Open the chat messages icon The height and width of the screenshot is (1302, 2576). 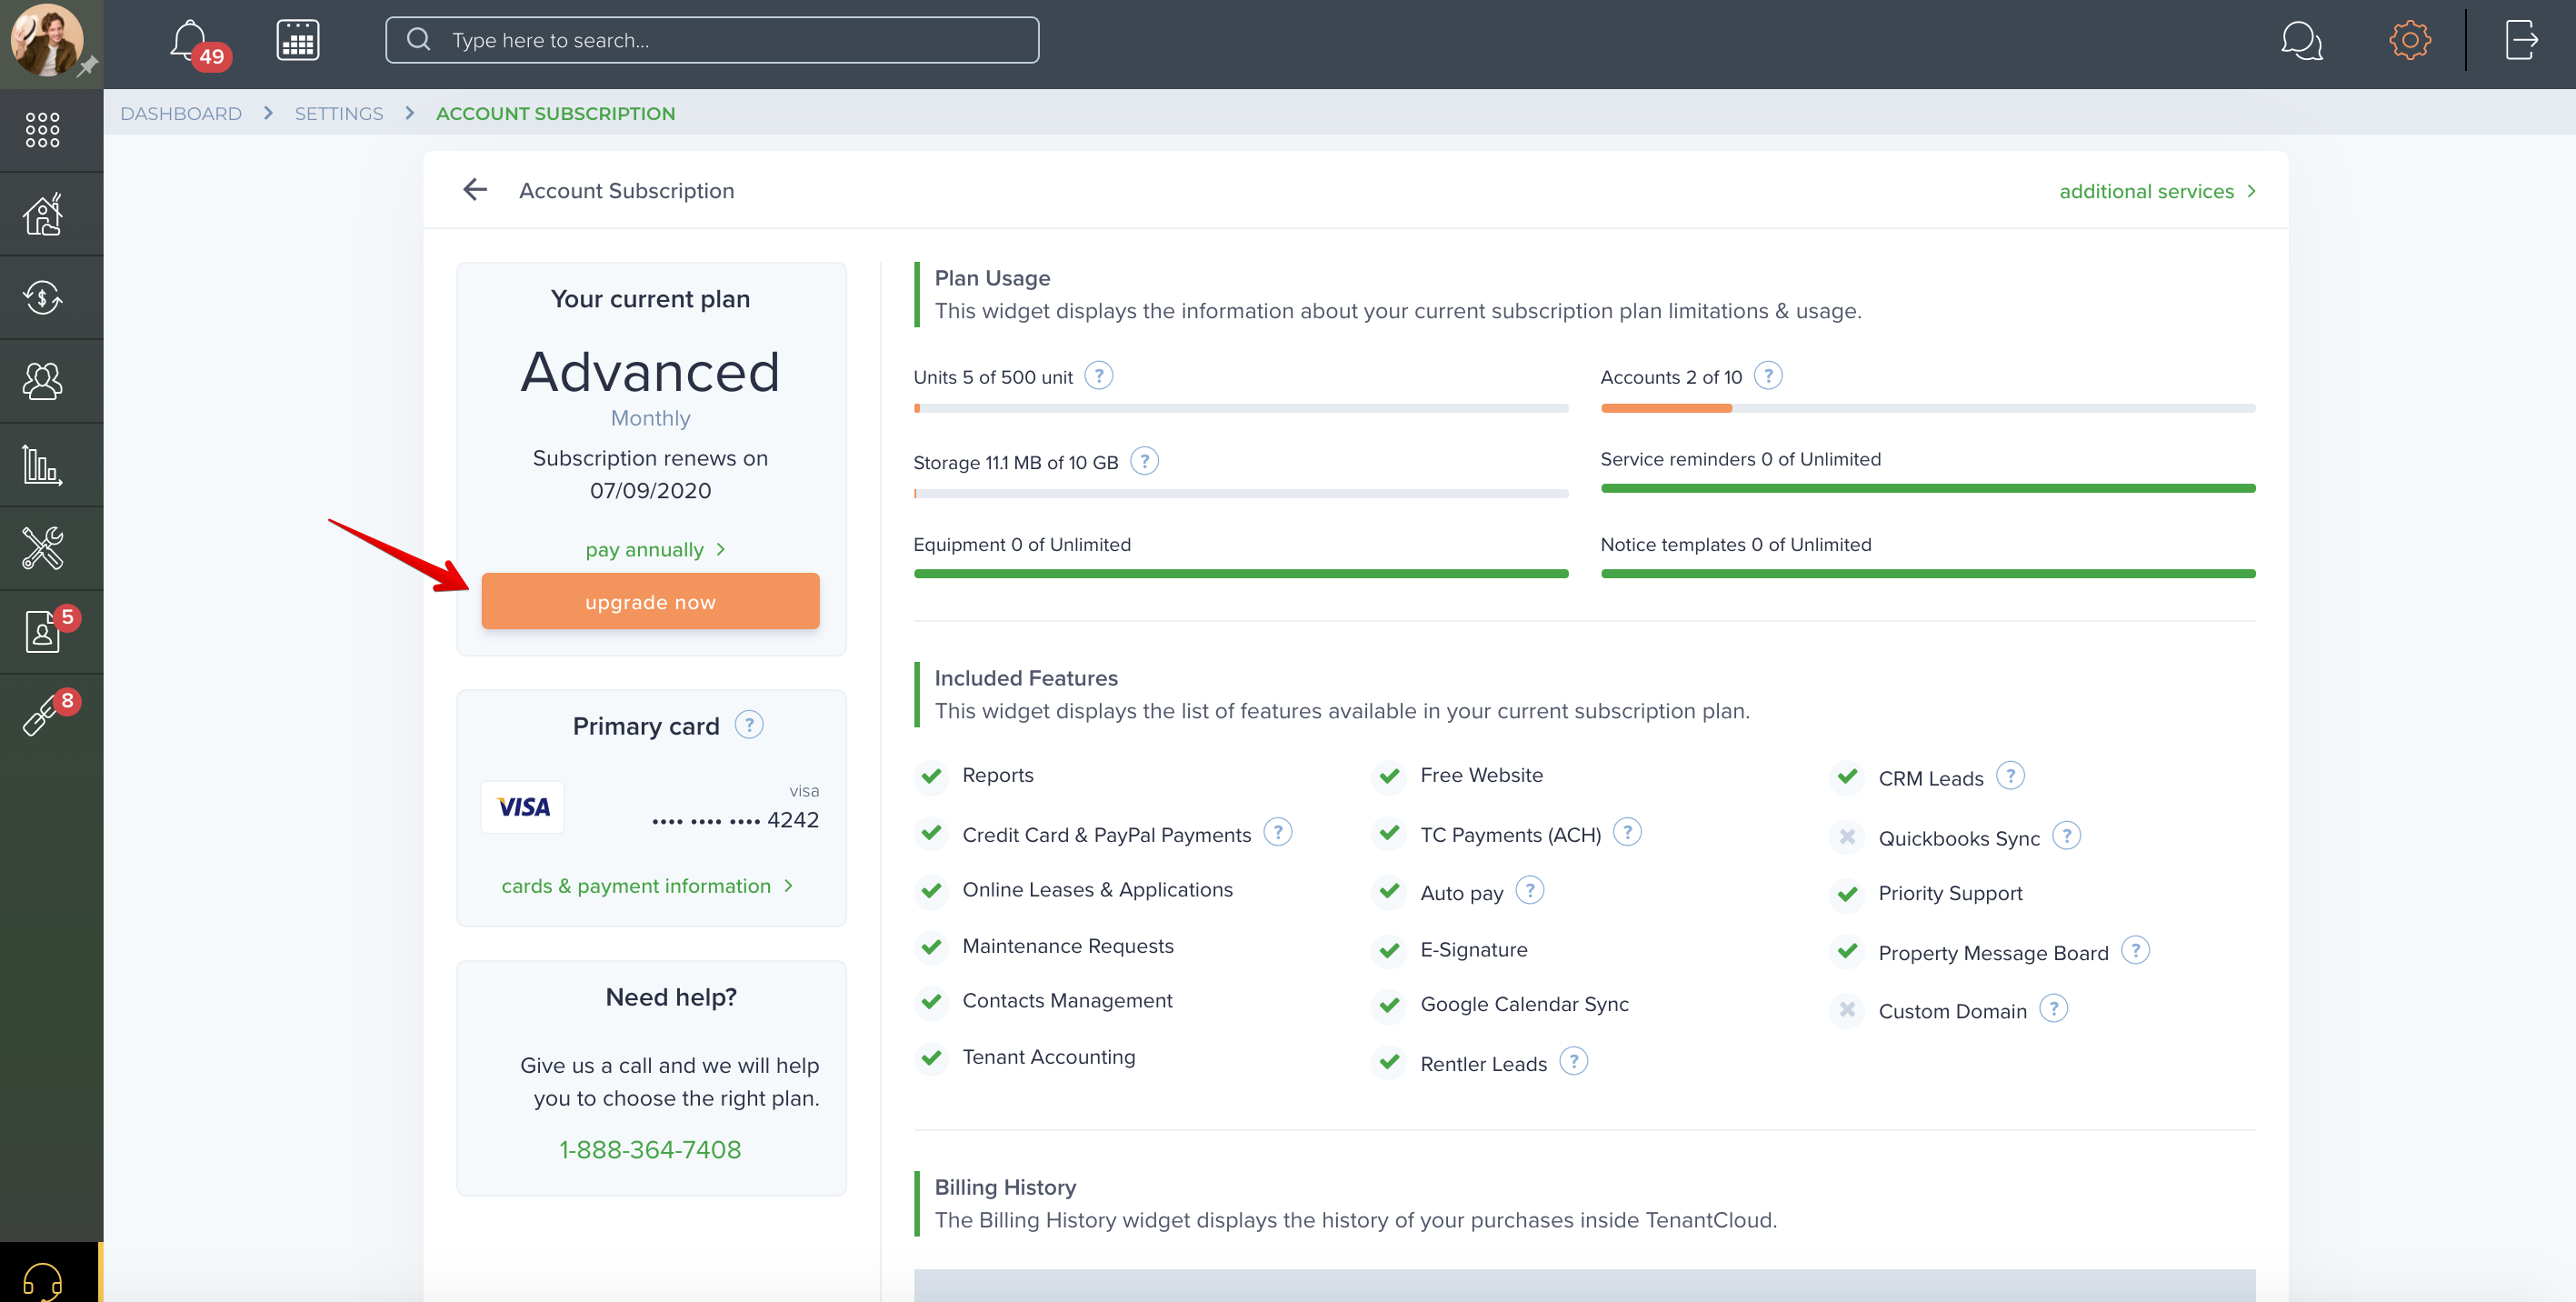pyautogui.click(x=2301, y=41)
